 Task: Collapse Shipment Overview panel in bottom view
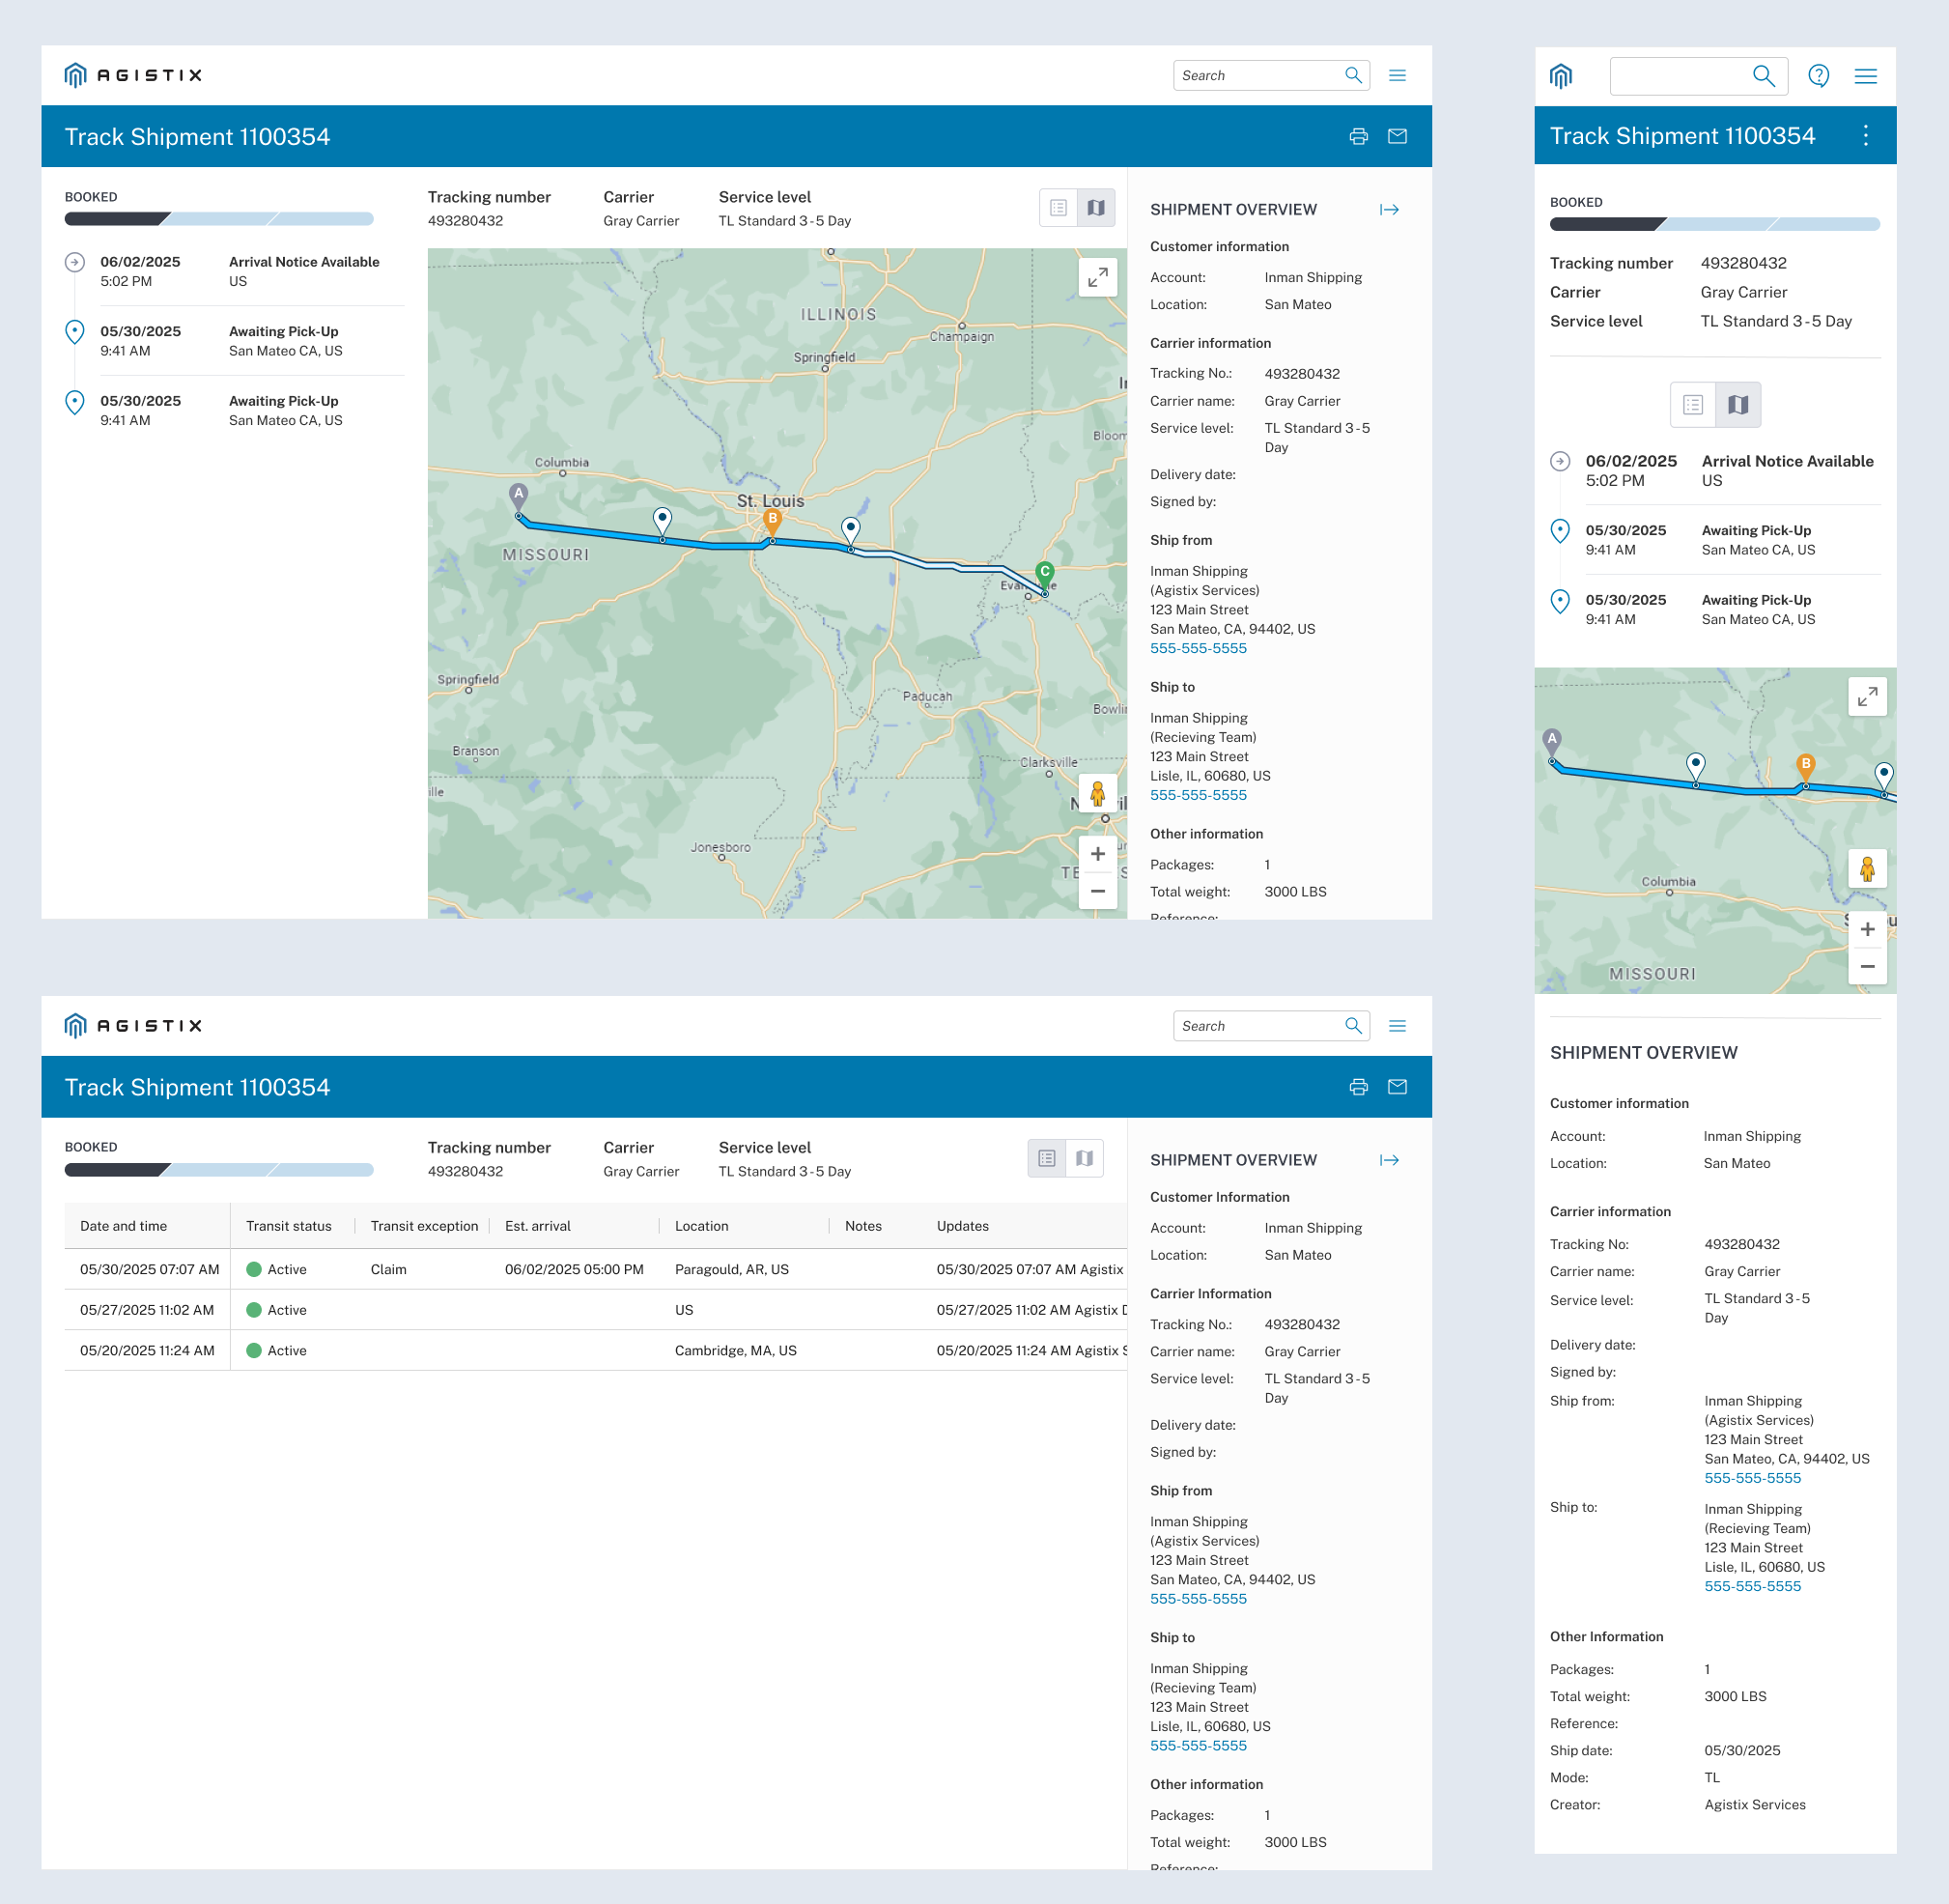pyautogui.click(x=1389, y=1160)
